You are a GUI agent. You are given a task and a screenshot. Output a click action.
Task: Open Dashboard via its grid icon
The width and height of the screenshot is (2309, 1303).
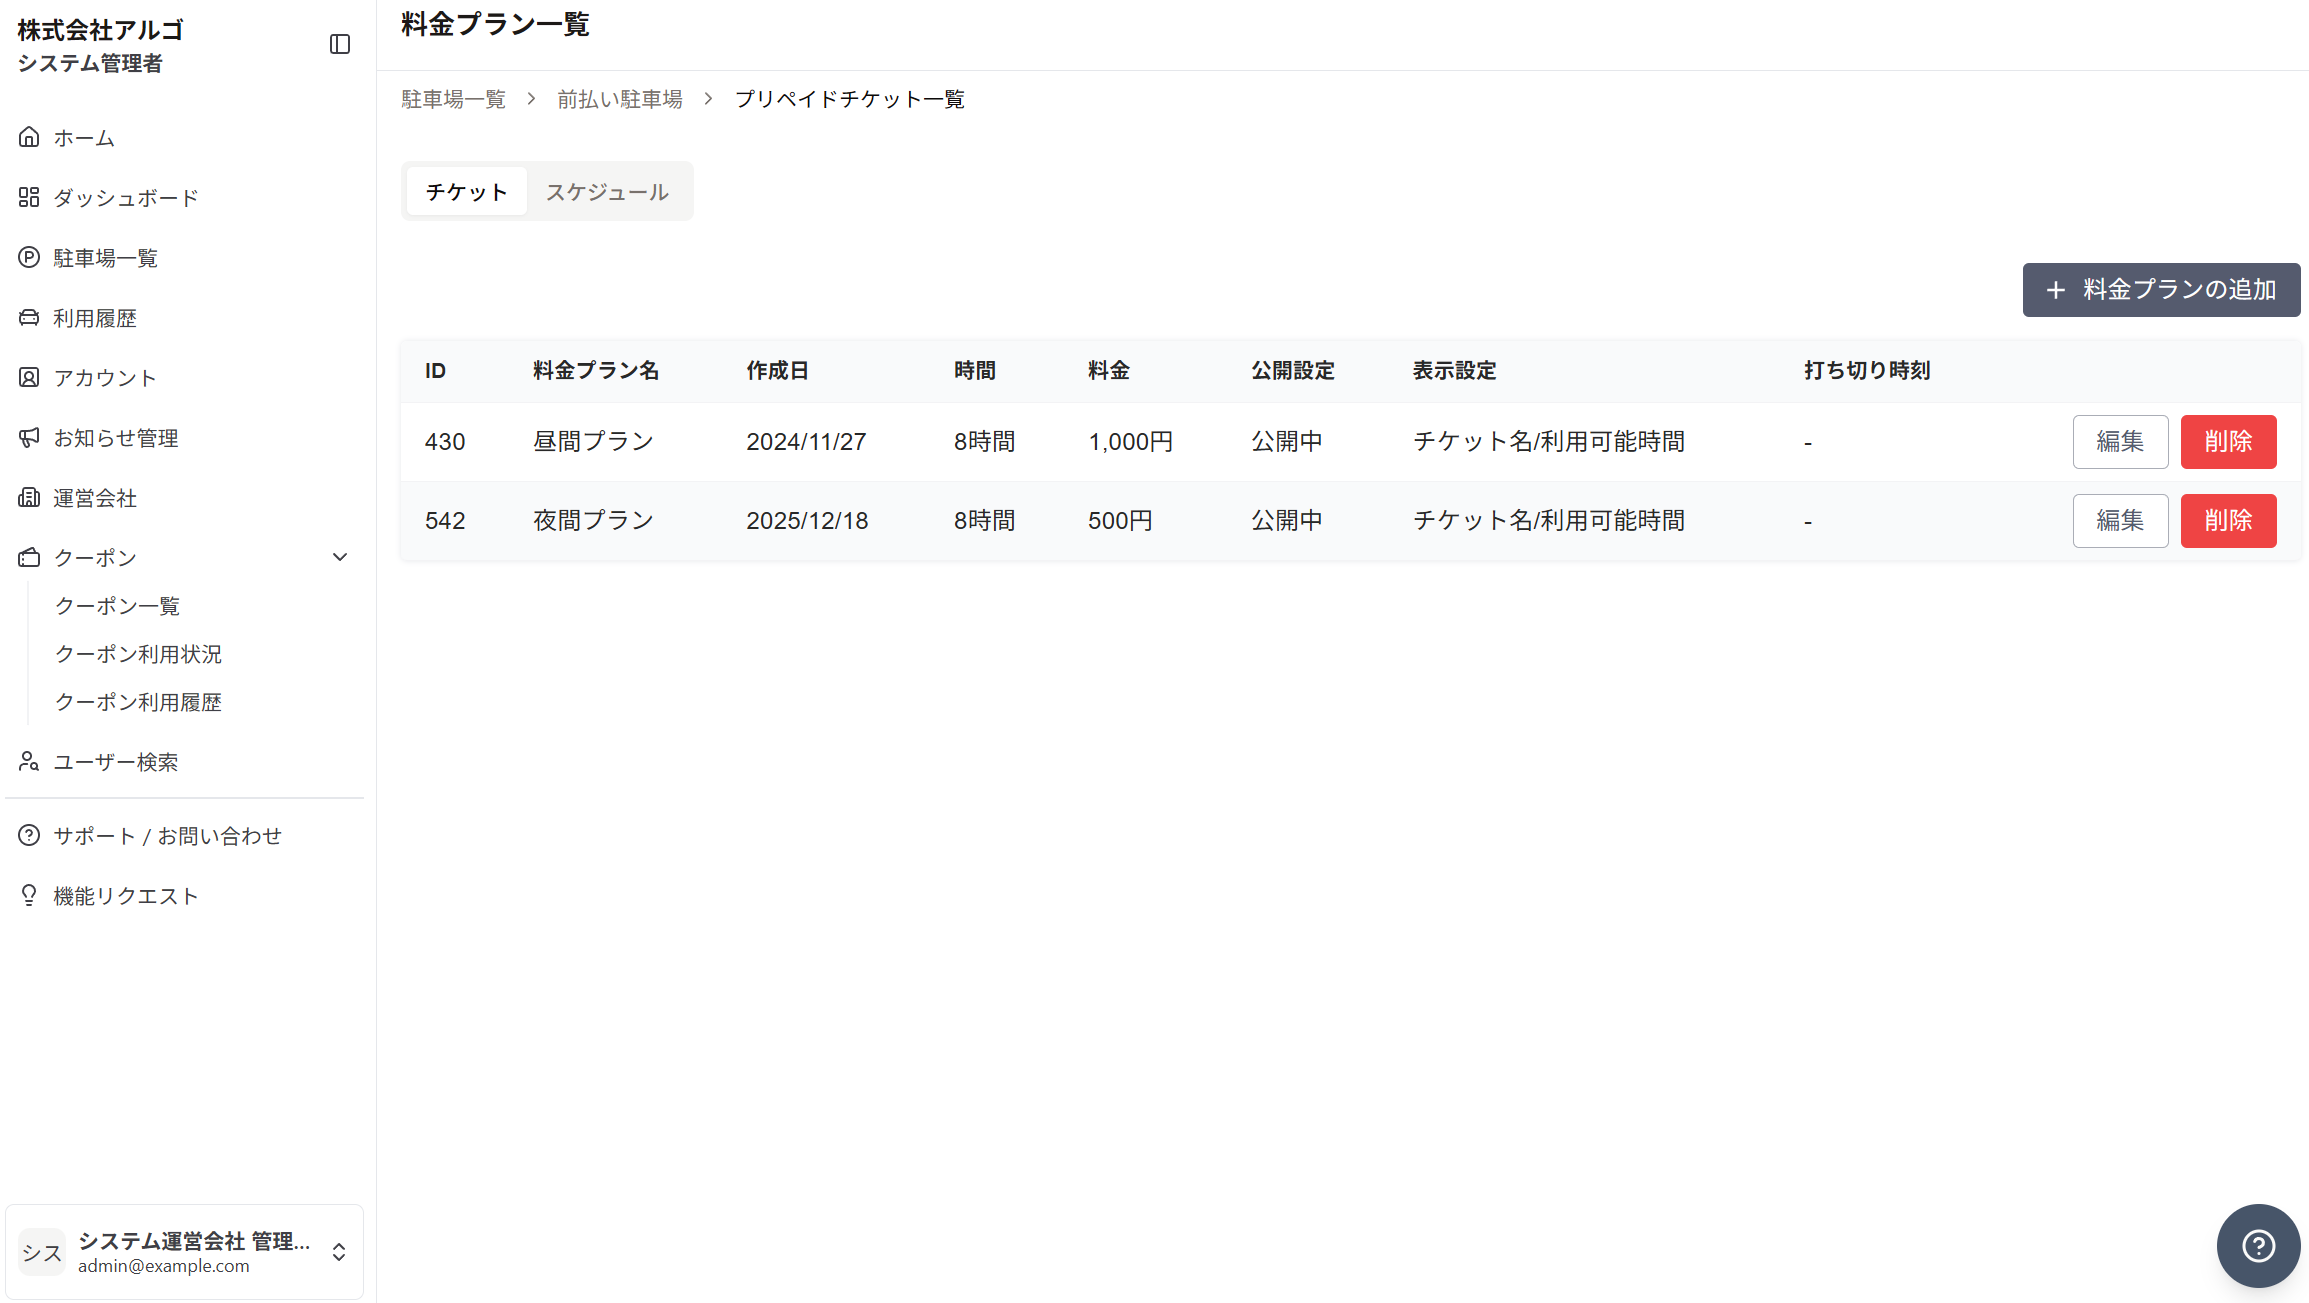(29, 197)
